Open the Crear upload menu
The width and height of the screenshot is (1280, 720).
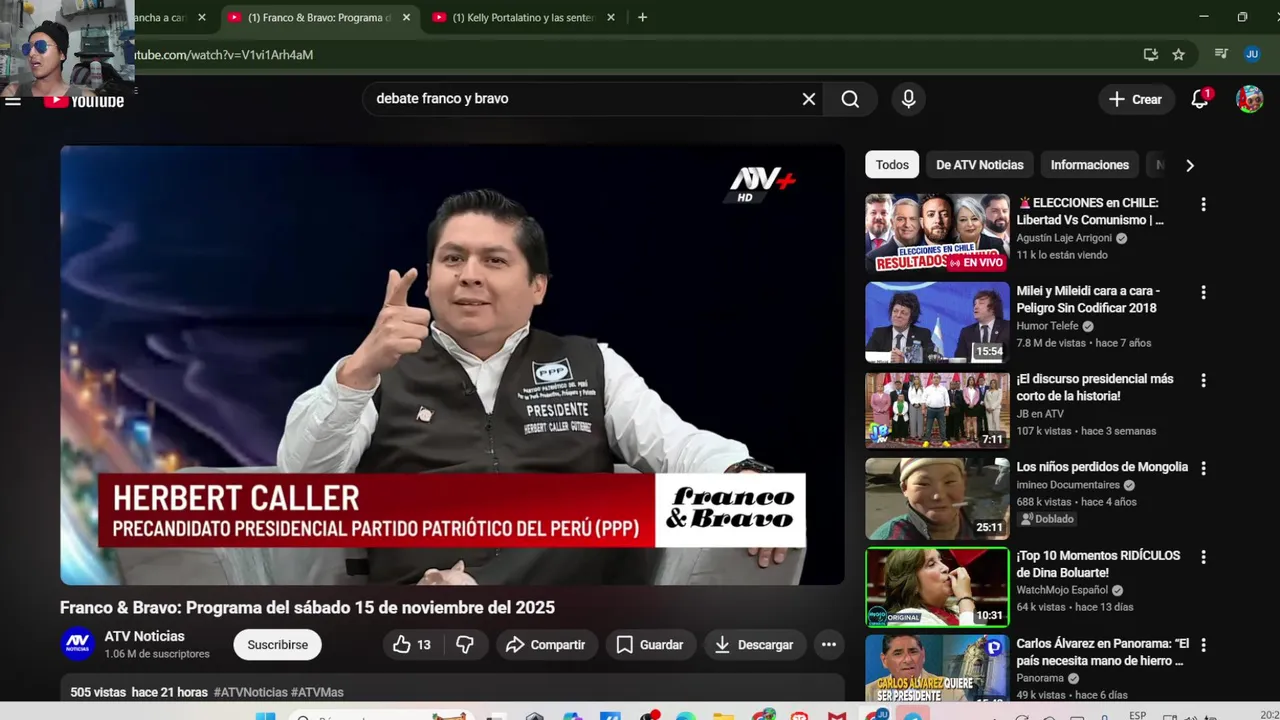point(1136,99)
